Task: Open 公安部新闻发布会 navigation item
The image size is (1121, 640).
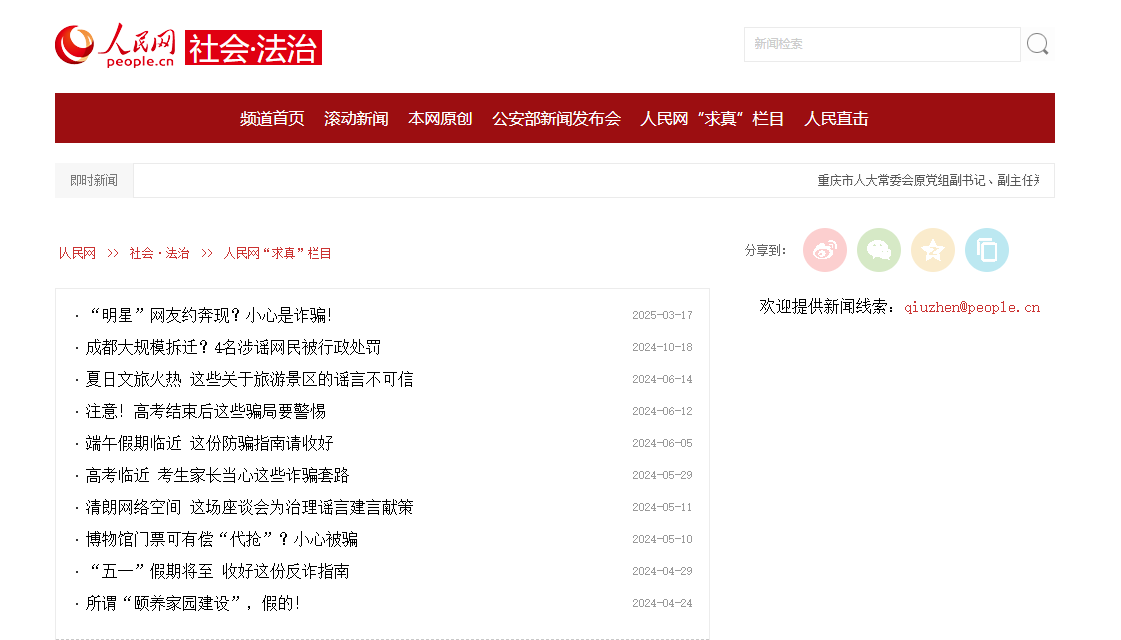Action: click(x=556, y=118)
